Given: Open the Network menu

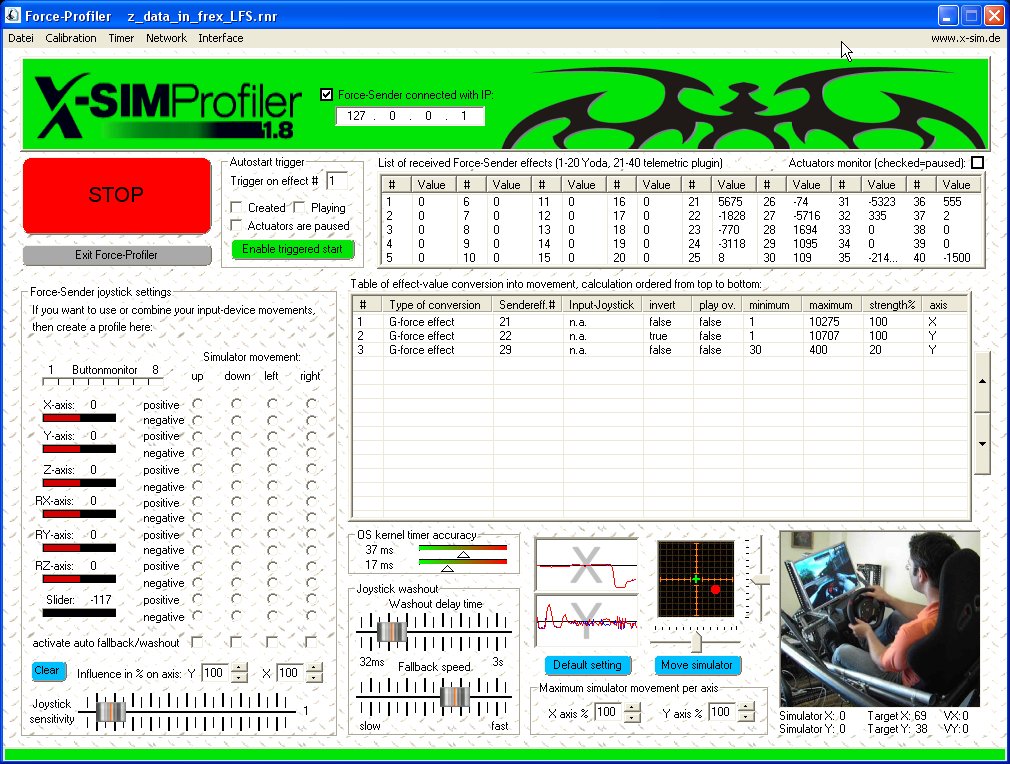Looking at the screenshot, I should pos(166,38).
